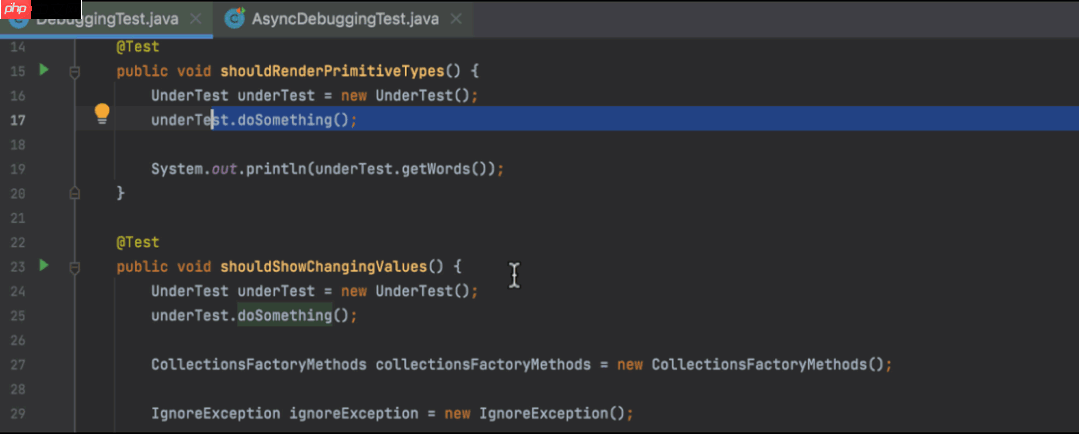Click the @Test annotation on line 22
Viewport: 1079px width, 434px height.
[x=138, y=242]
